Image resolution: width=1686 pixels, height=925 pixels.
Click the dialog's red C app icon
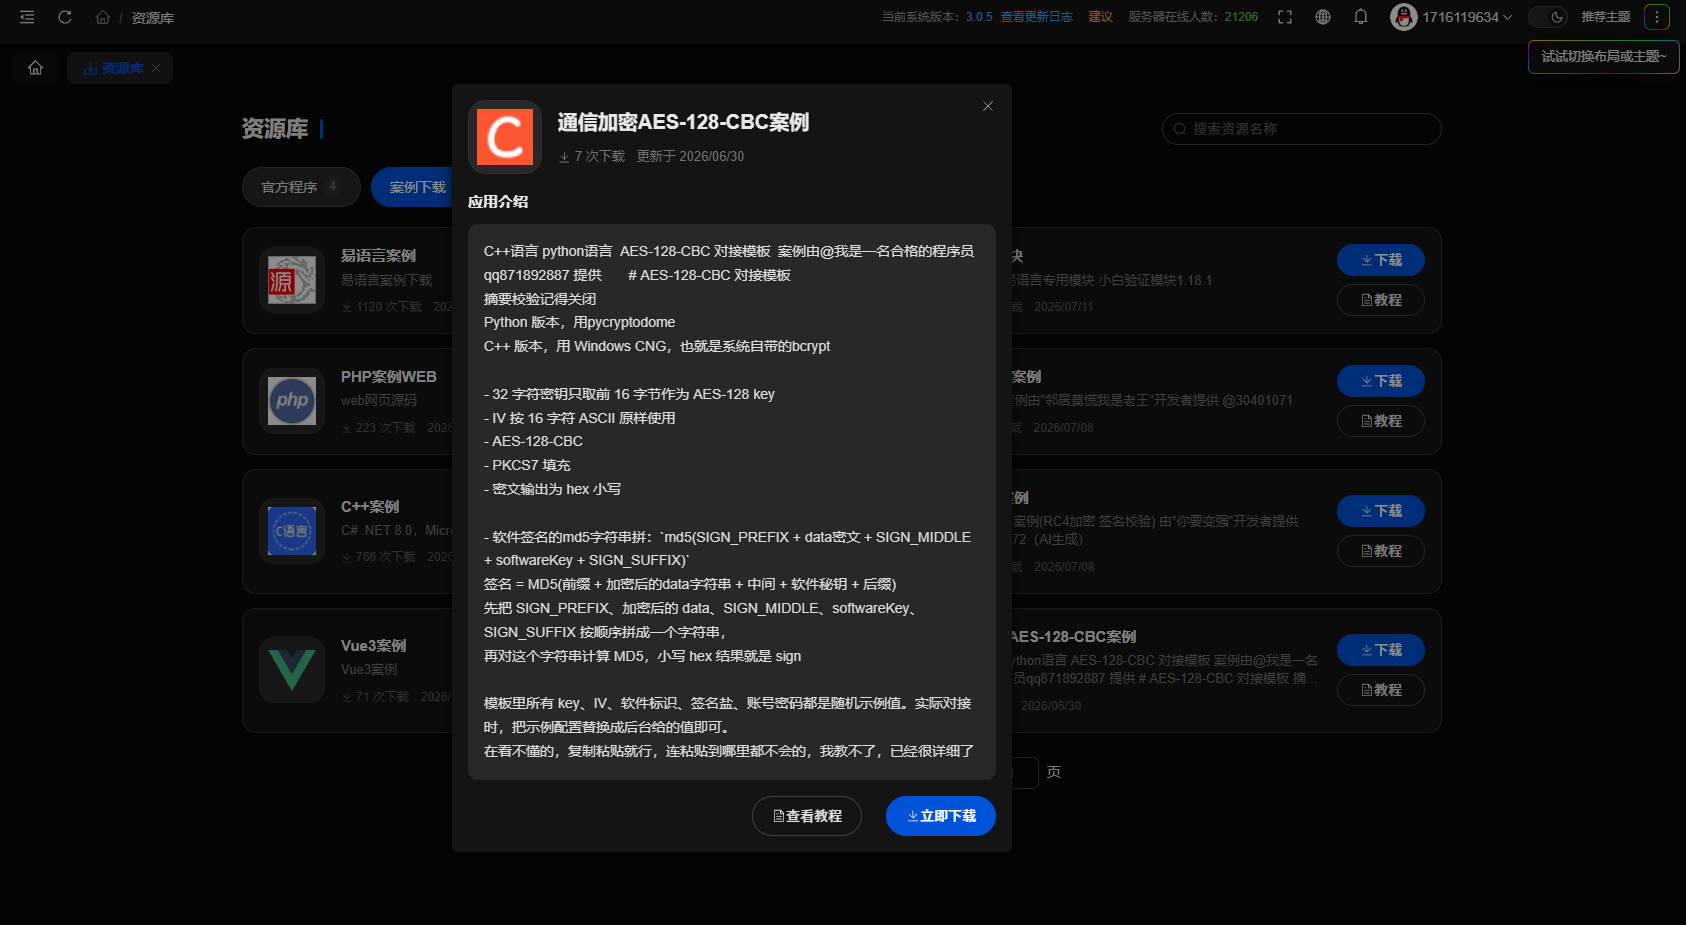[x=505, y=137]
